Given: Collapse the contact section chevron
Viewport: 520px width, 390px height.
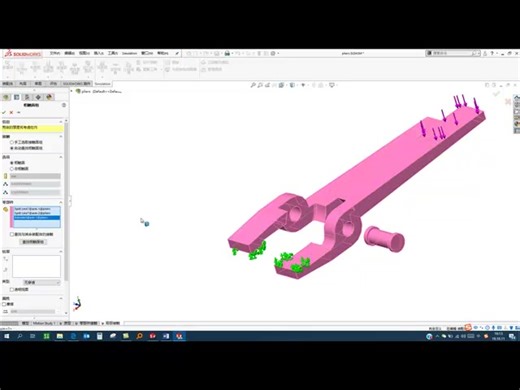Looking at the screenshot, I should tap(61, 136).
